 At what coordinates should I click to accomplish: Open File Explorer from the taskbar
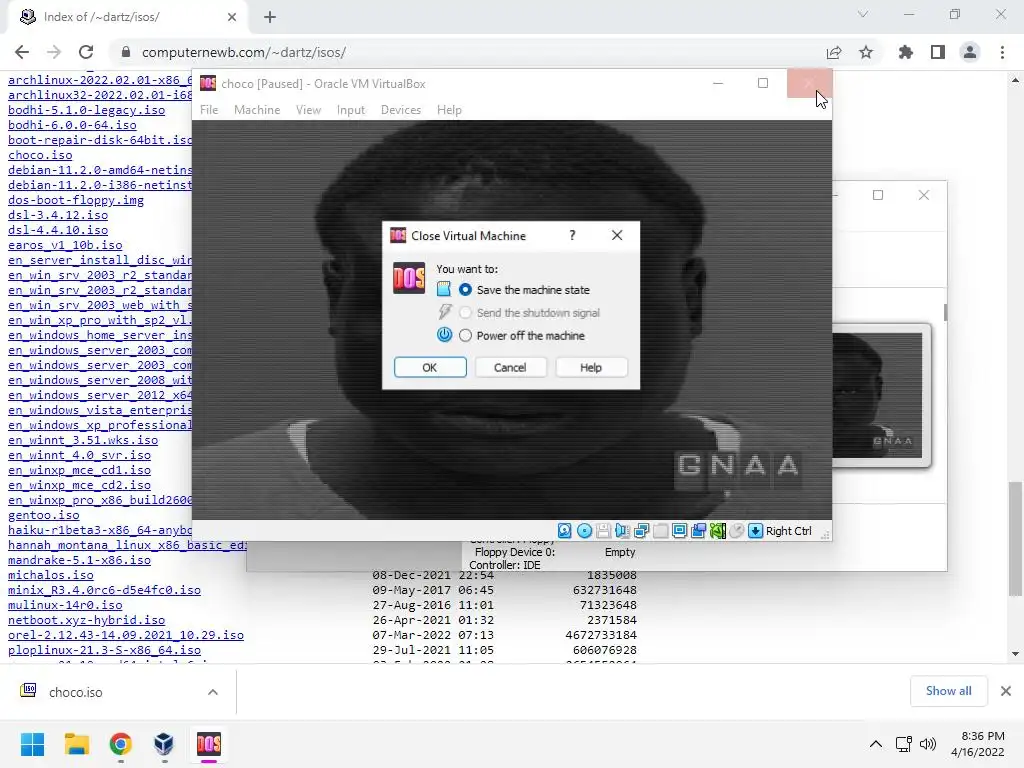pyautogui.click(x=76, y=744)
